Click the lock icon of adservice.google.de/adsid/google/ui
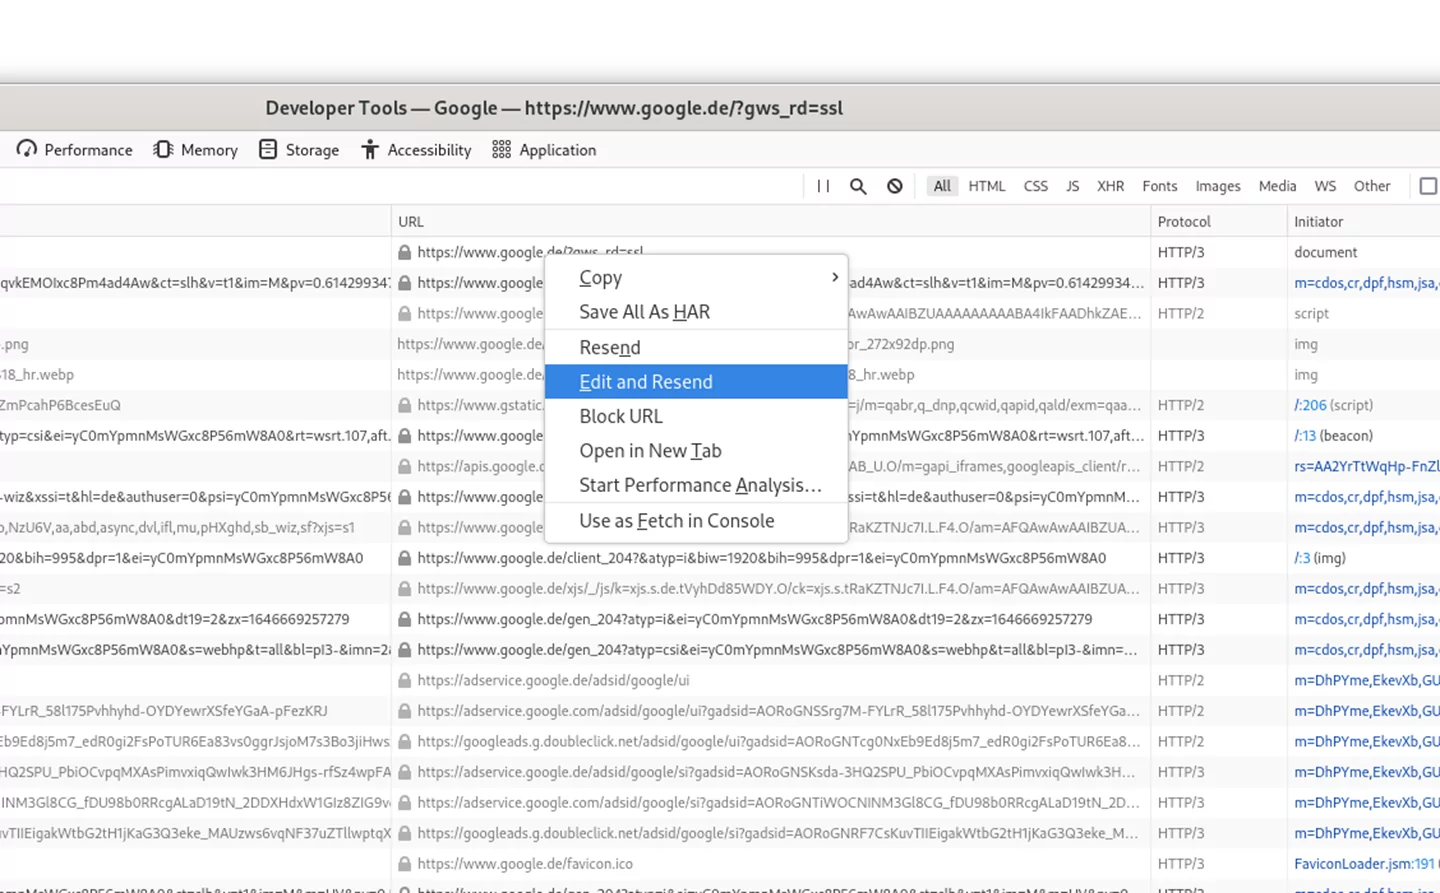The width and height of the screenshot is (1440, 893). (405, 680)
